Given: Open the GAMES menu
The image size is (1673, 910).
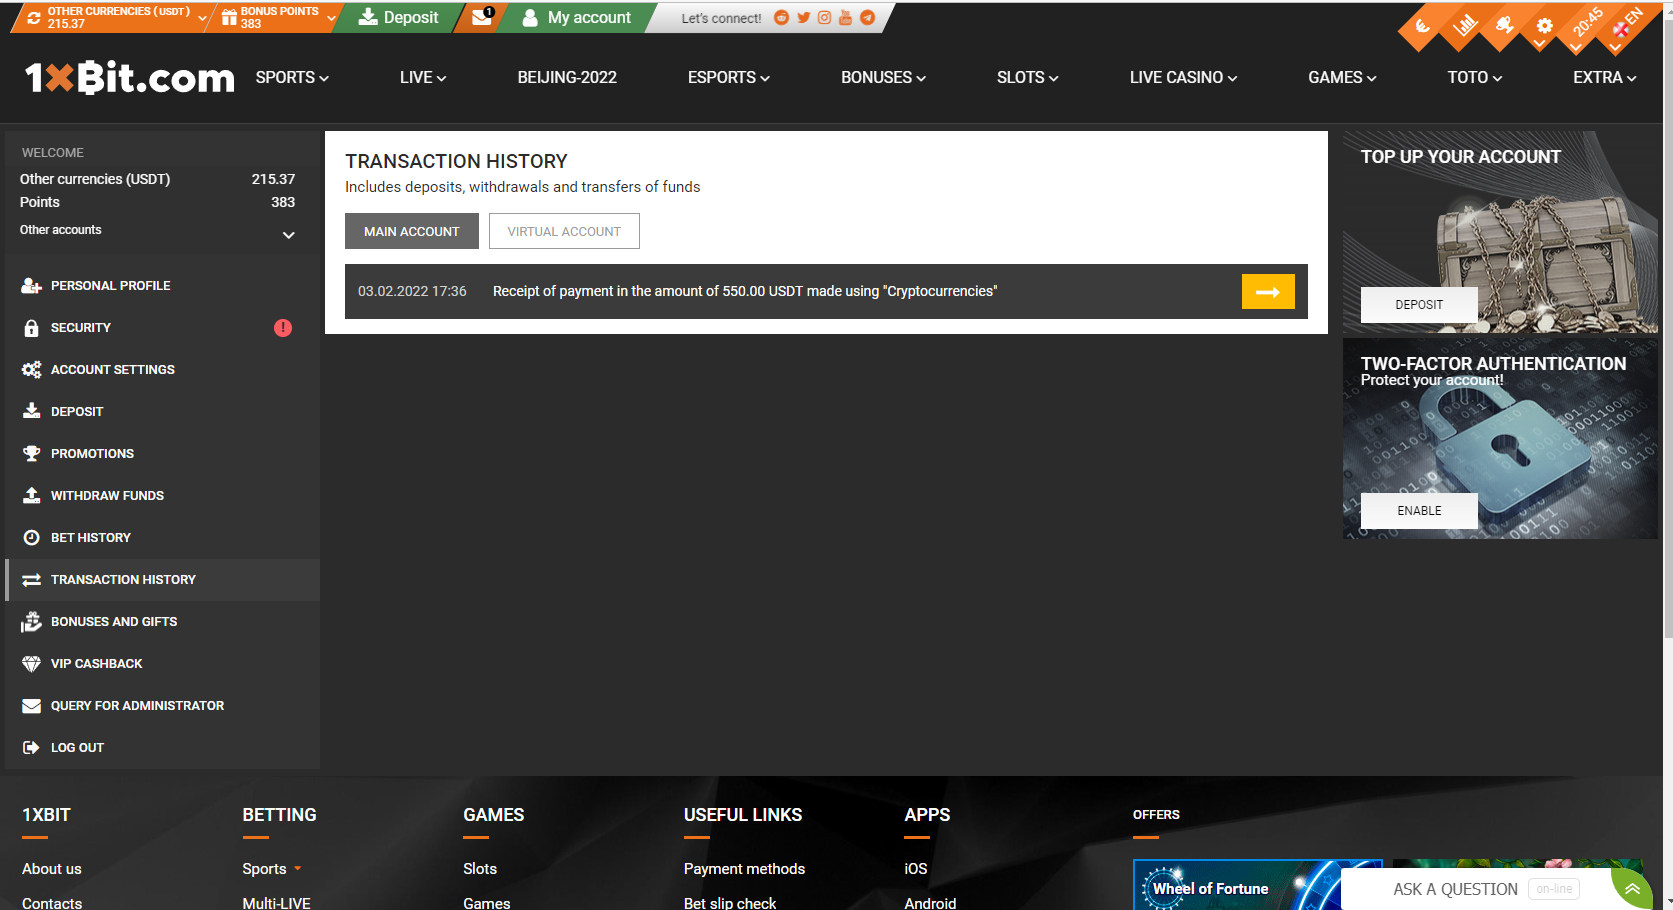Looking at the screenshot, I should coord(1343,77).
